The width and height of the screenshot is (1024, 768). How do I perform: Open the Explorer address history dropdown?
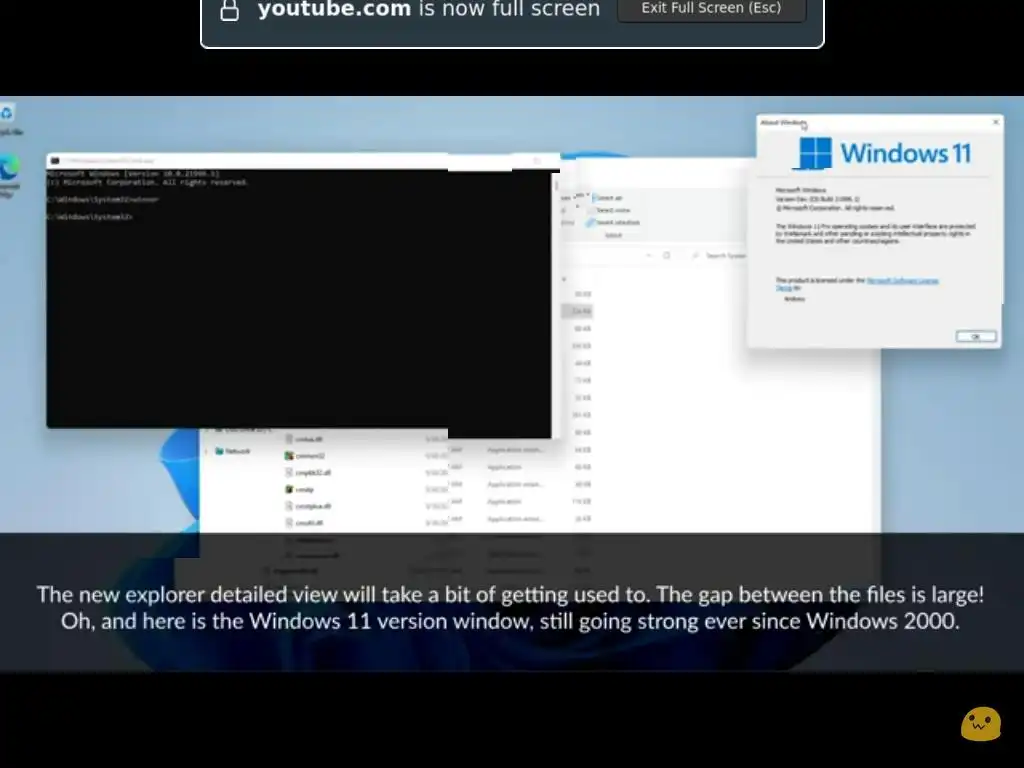click(x=648, y=255)
